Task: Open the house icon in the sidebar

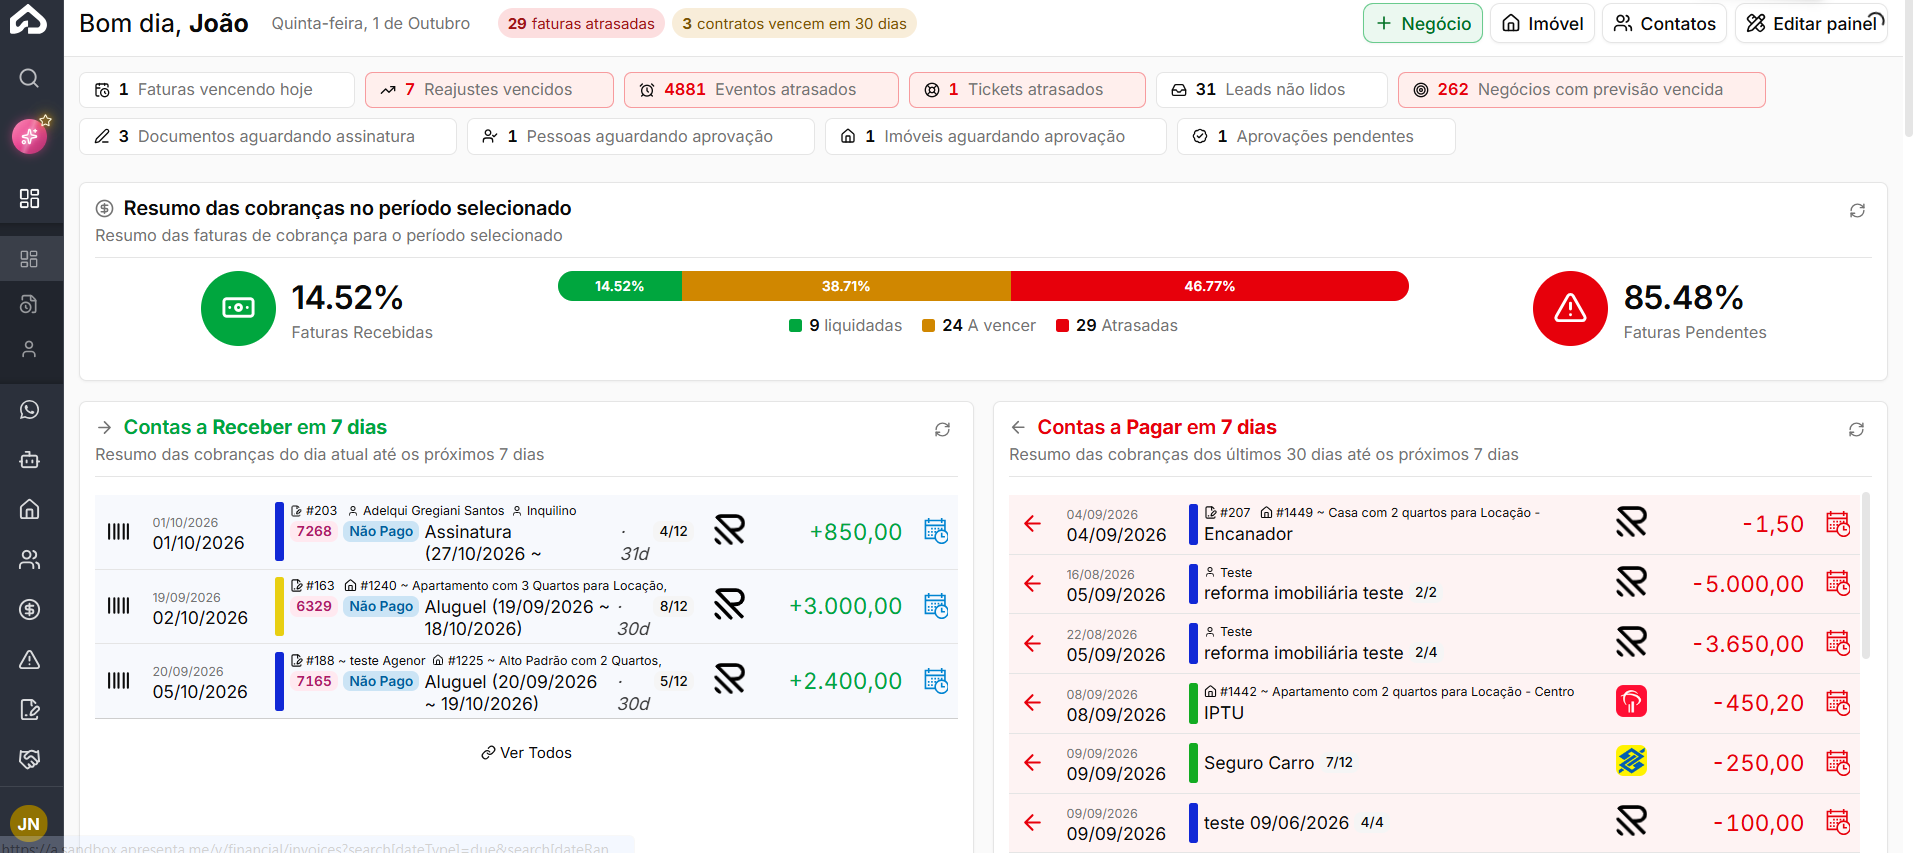Action: pyautogui.click(x=29, y=510)
